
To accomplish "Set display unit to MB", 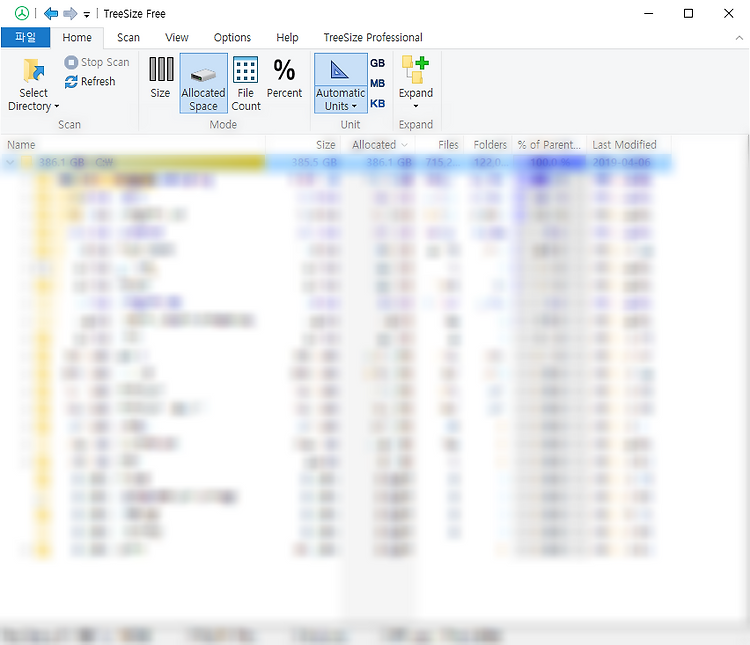I will tap(377, 83).
